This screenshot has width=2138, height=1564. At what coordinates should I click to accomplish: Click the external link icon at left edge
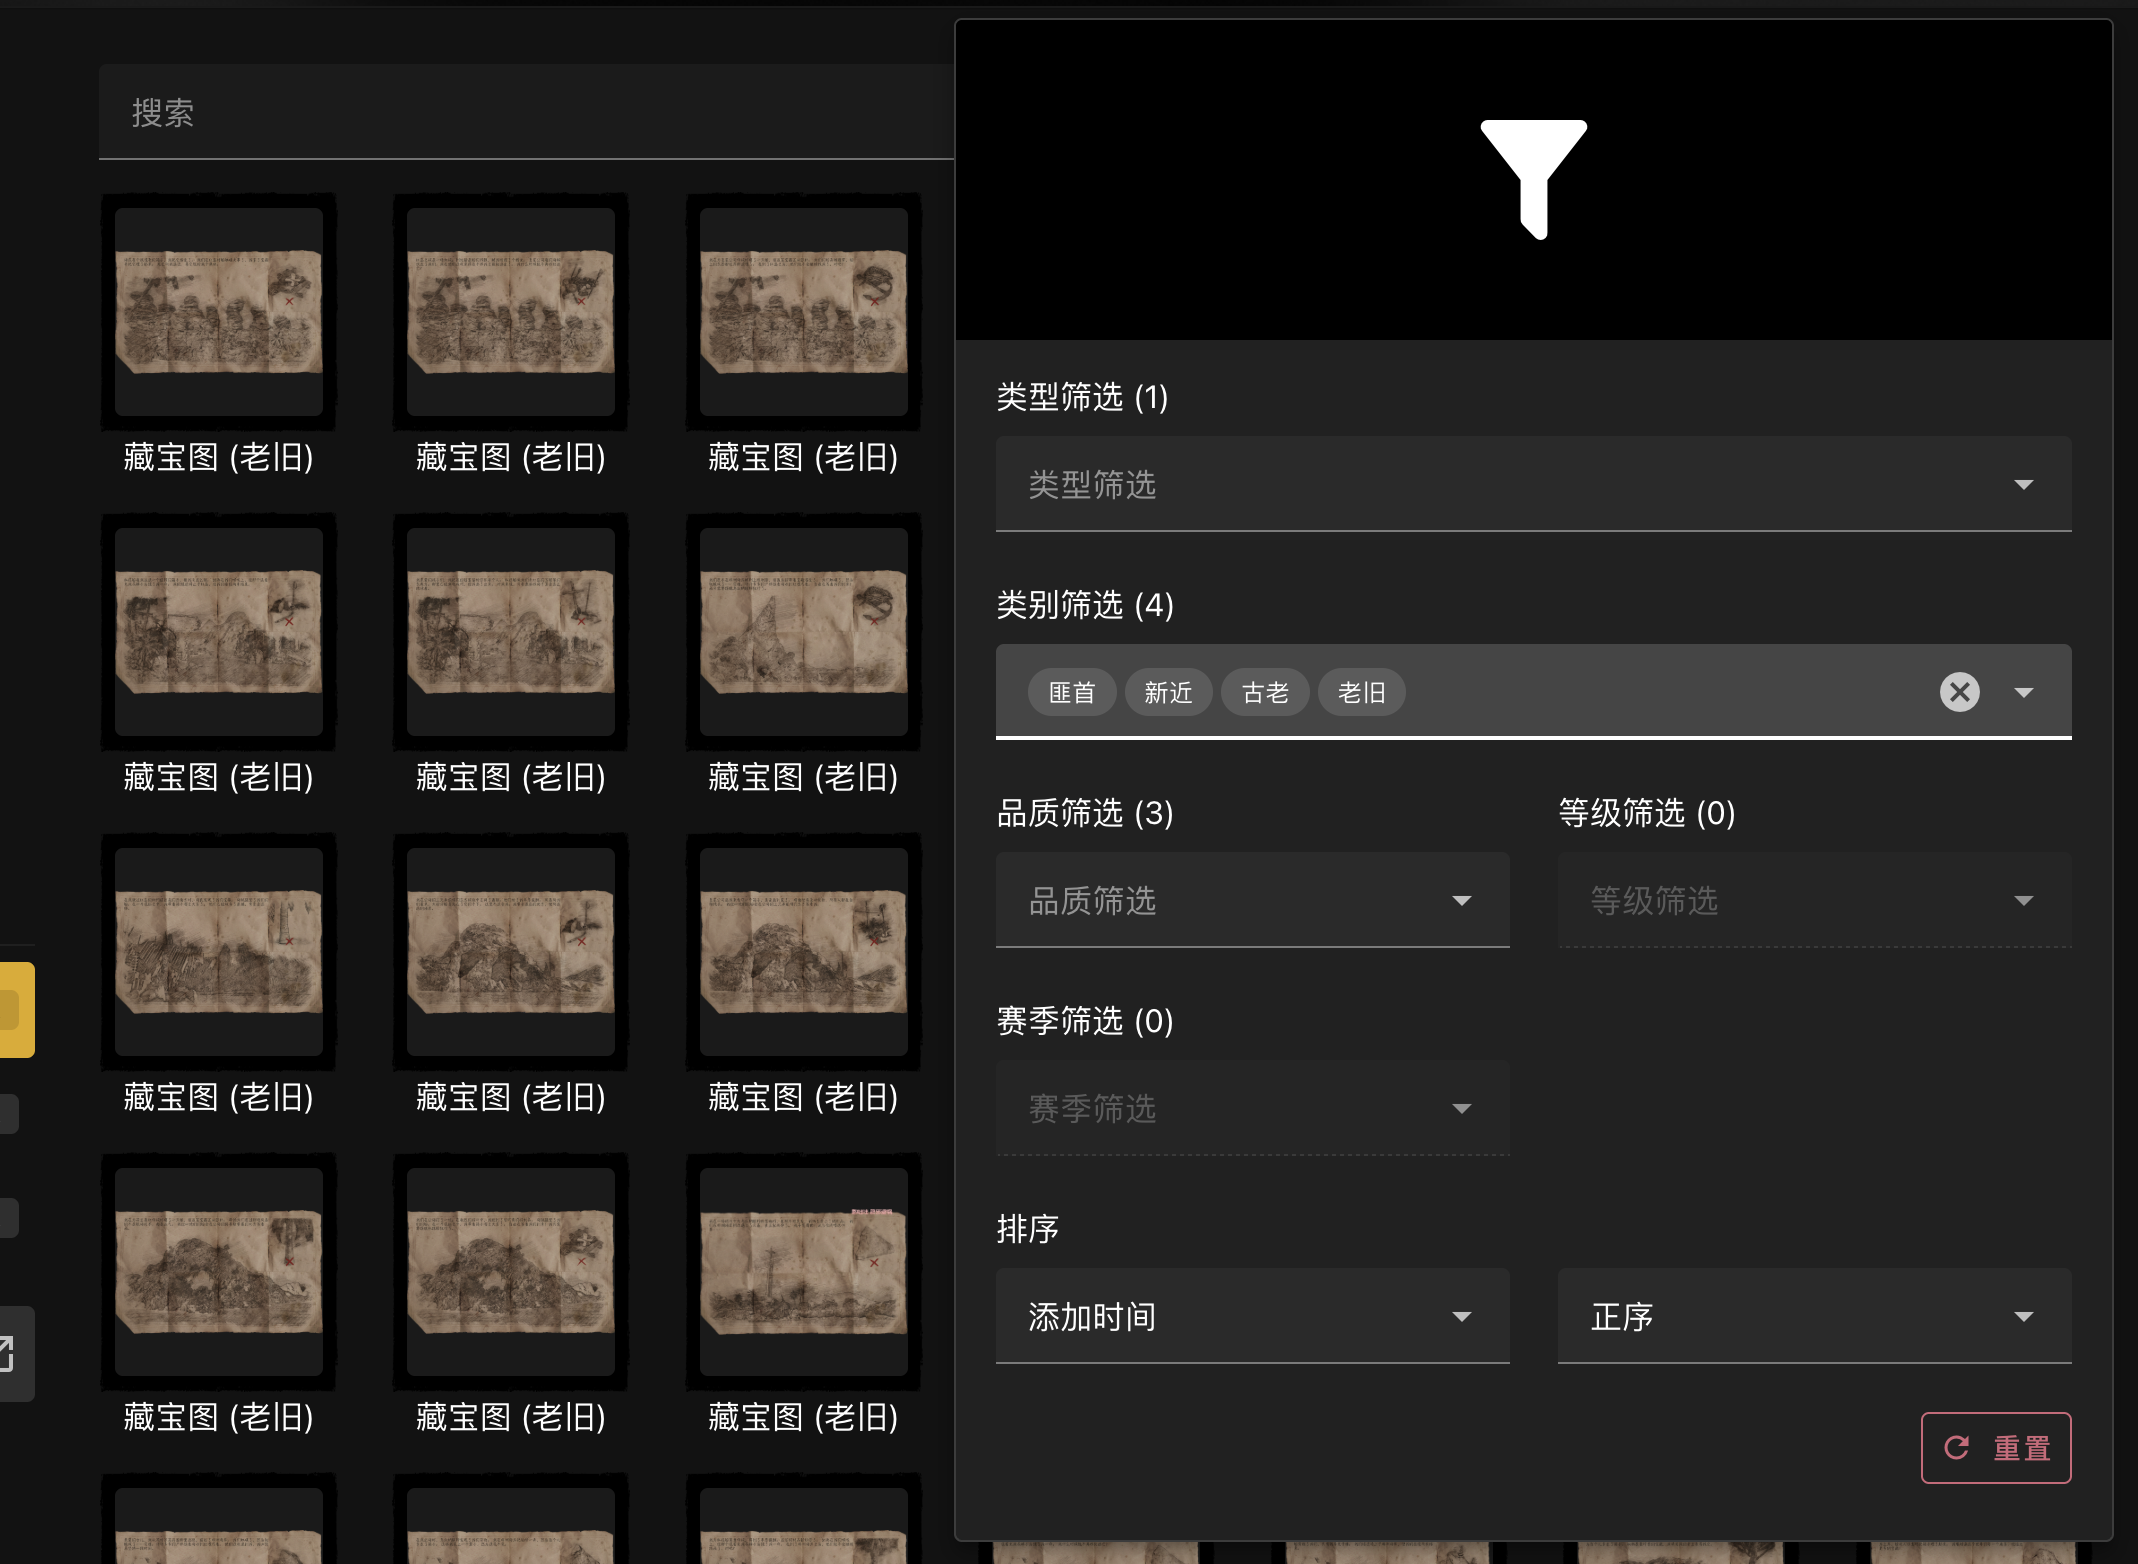[8, 1353]
